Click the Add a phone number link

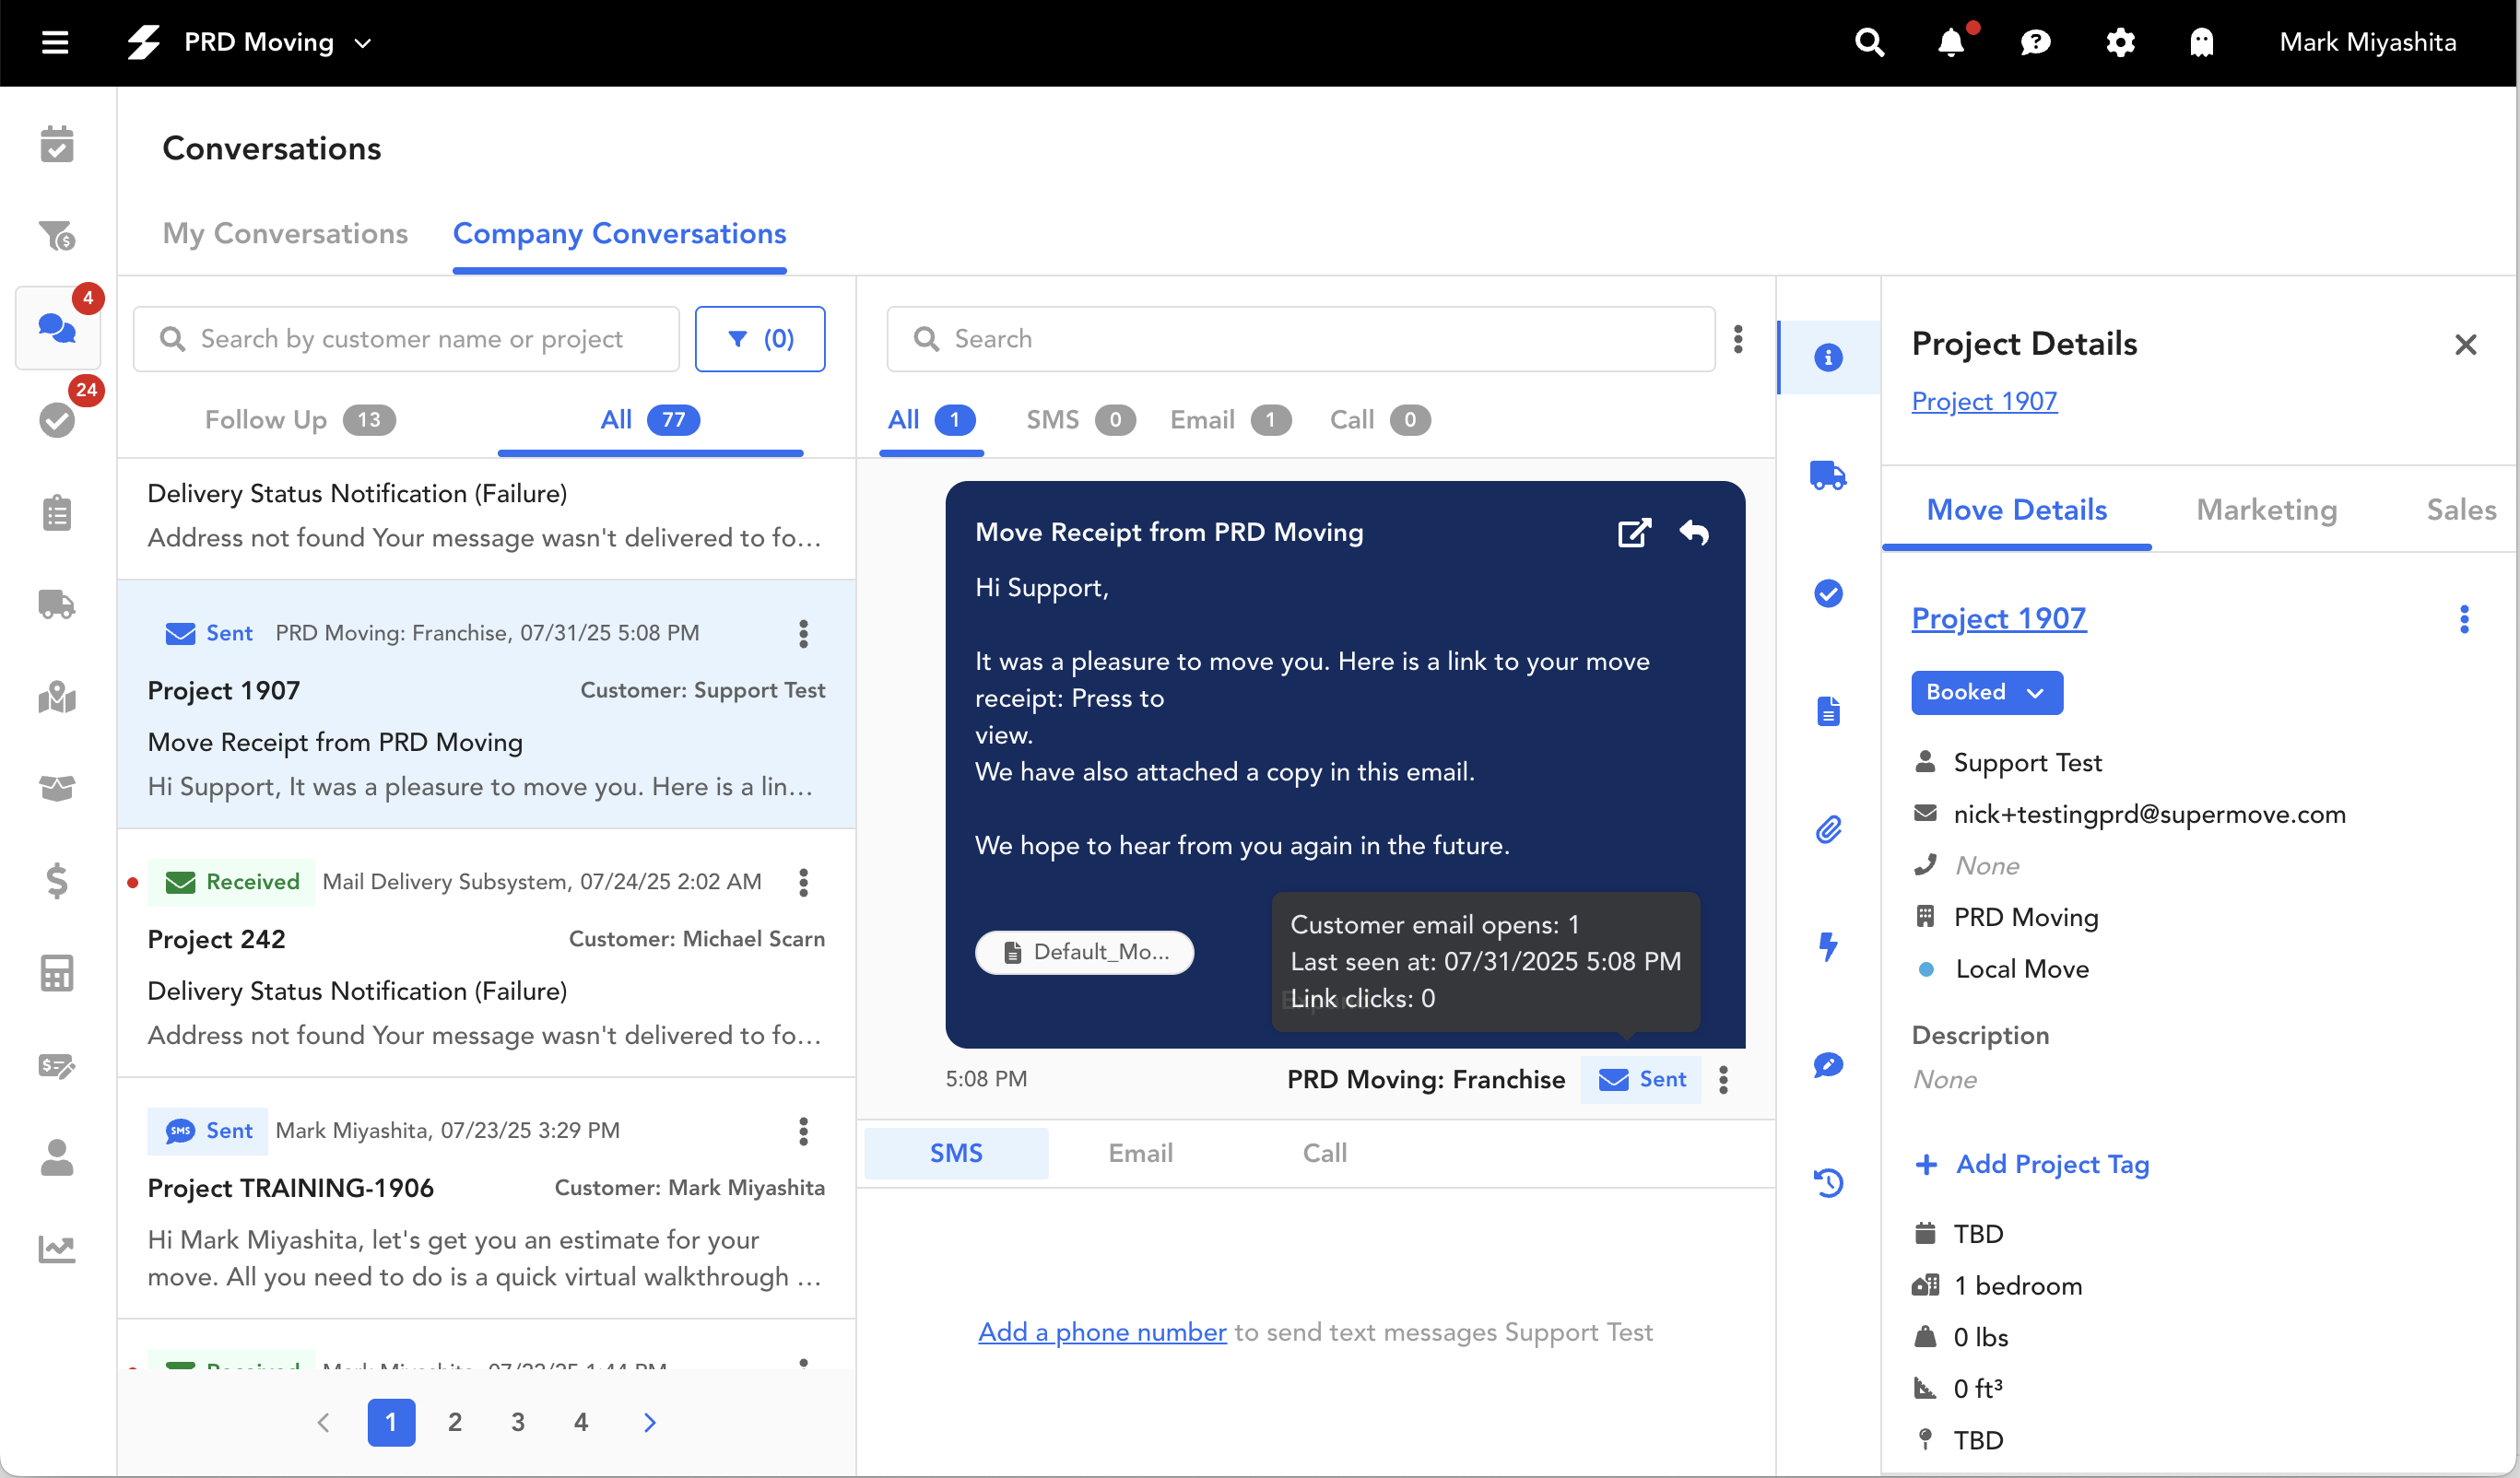coord(1102,1332)
